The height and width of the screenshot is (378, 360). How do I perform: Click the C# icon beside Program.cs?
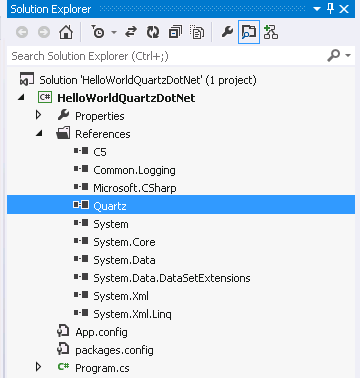(63, 367)
